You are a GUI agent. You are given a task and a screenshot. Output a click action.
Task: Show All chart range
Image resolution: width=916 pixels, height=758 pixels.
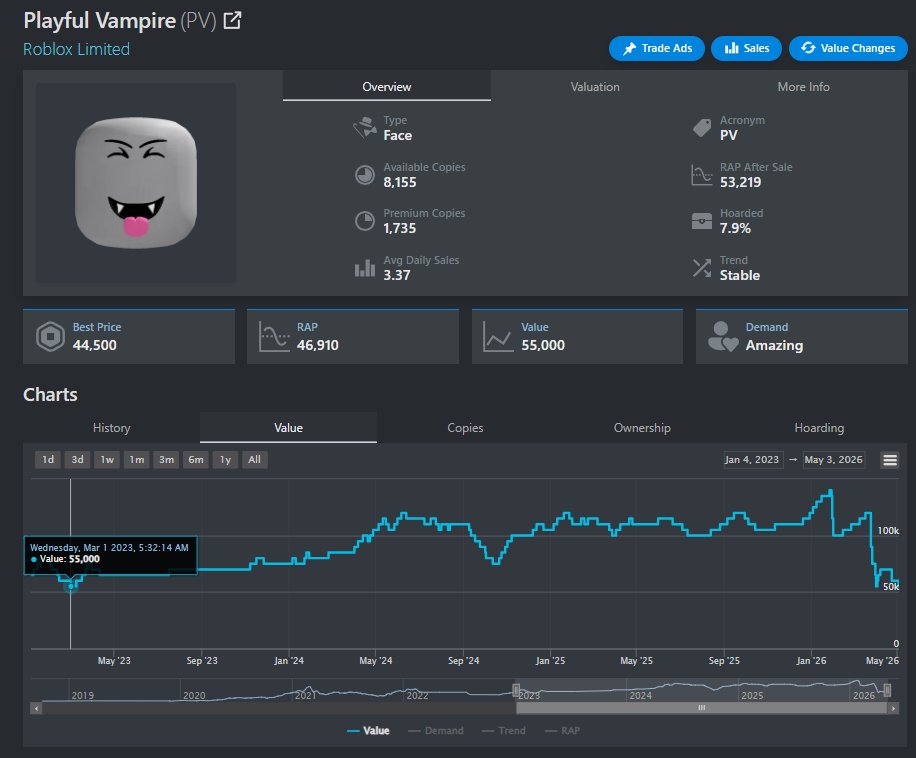[x=255, y=460]
